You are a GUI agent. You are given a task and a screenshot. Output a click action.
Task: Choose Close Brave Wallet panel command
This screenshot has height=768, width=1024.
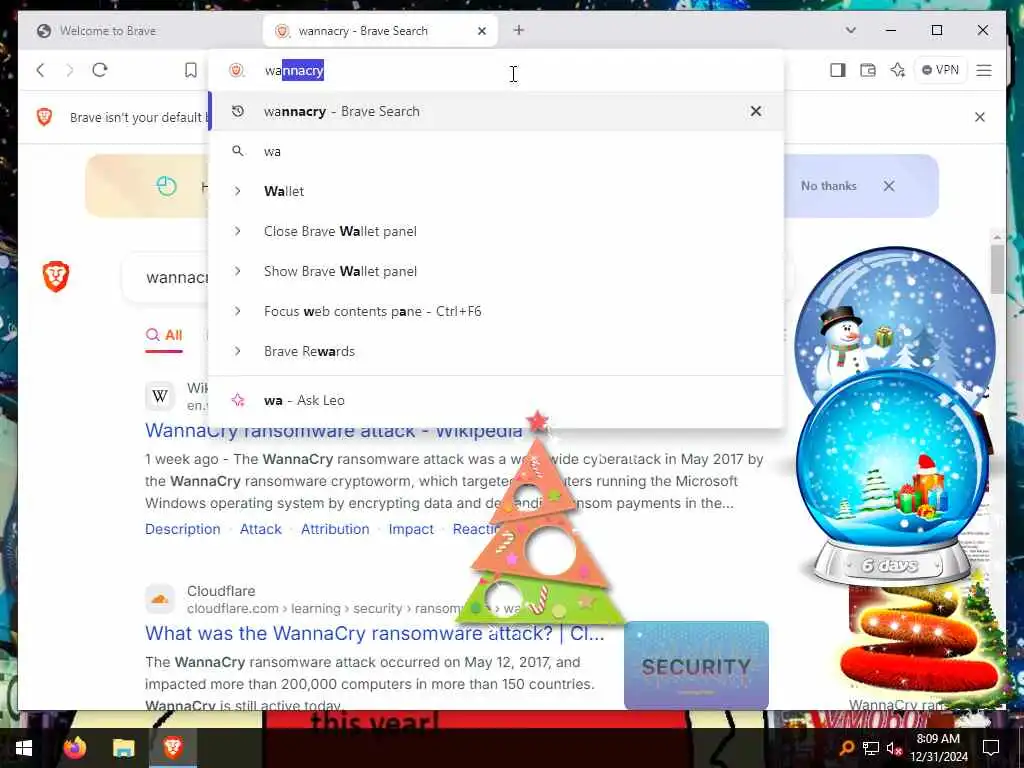496,231
